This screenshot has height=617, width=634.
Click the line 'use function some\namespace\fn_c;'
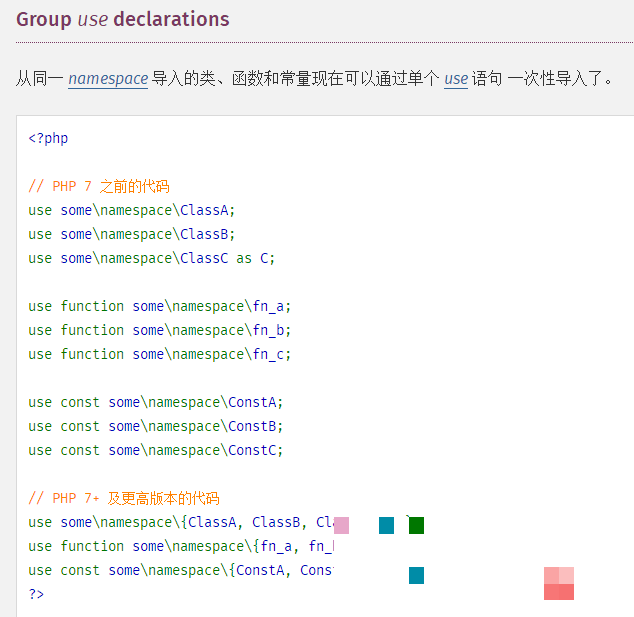160,354
